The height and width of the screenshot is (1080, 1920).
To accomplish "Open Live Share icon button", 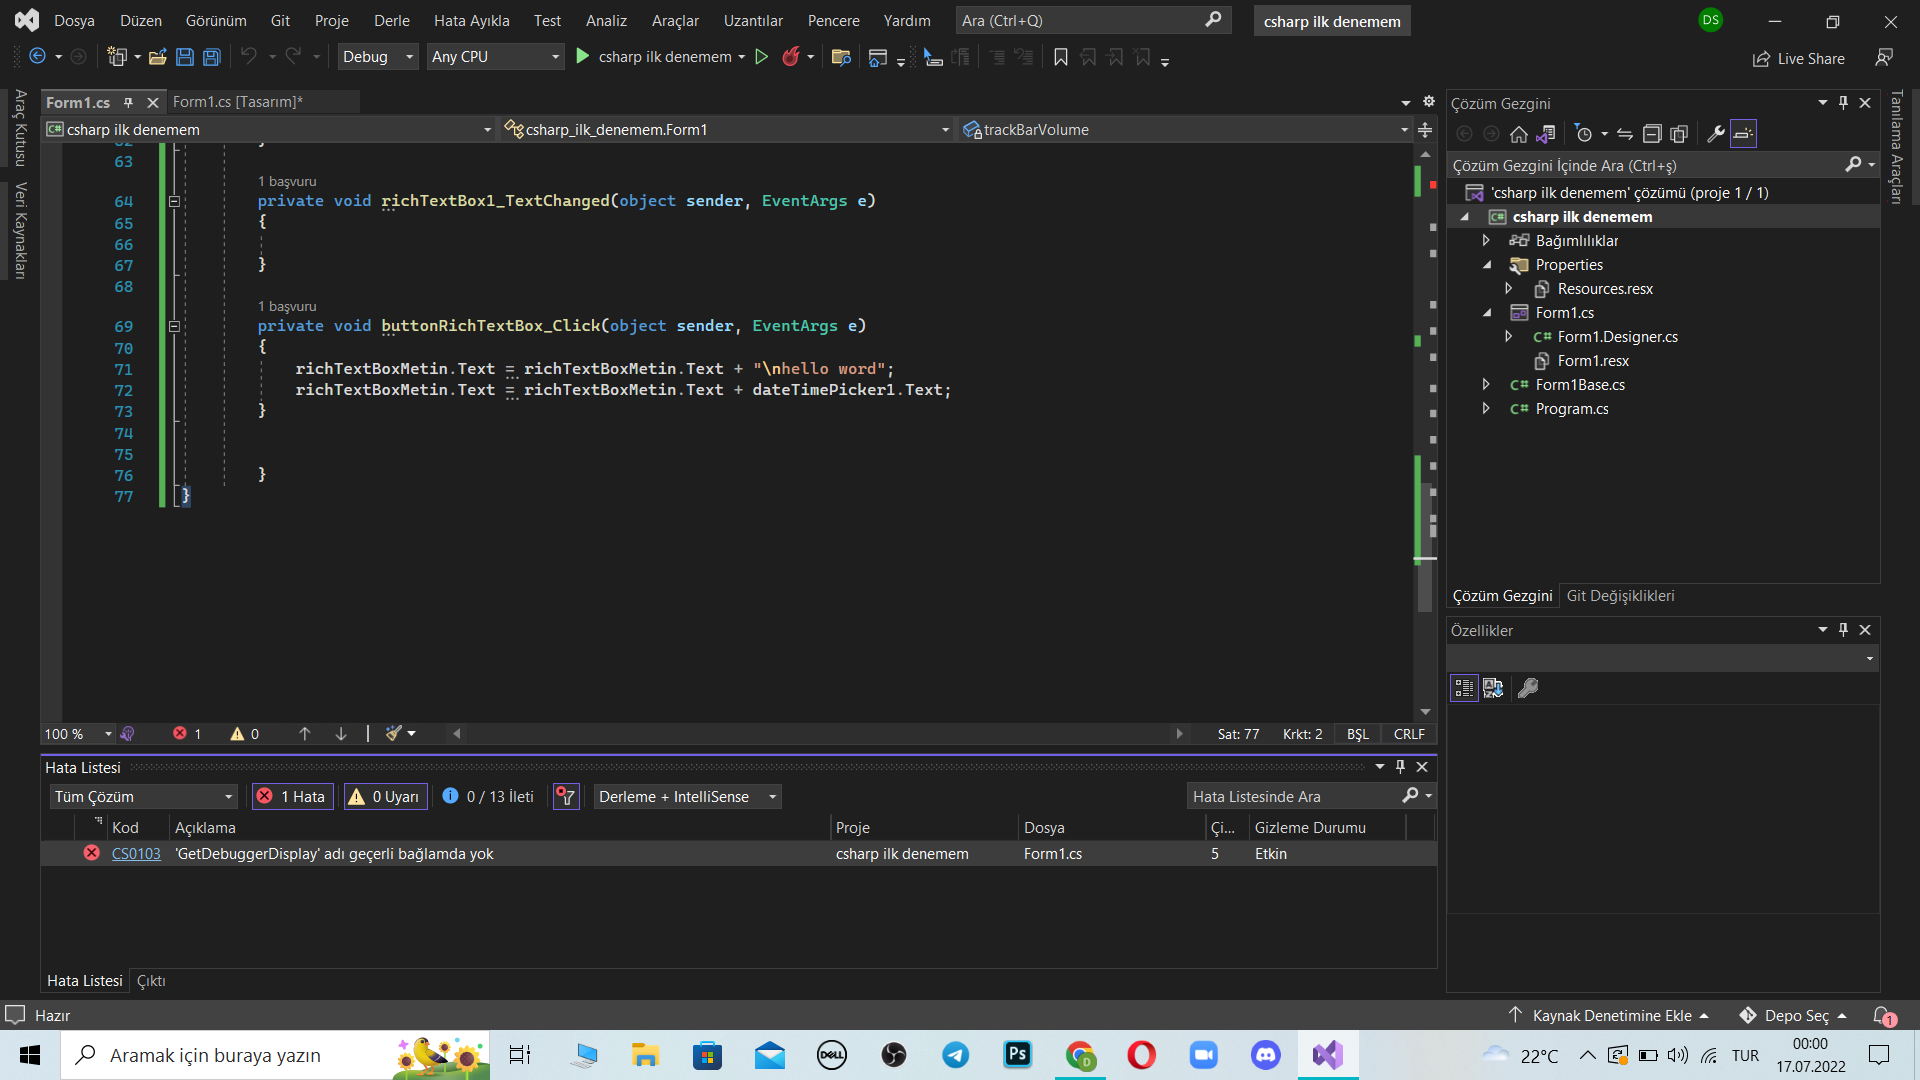I will [x=1761, y=59].
